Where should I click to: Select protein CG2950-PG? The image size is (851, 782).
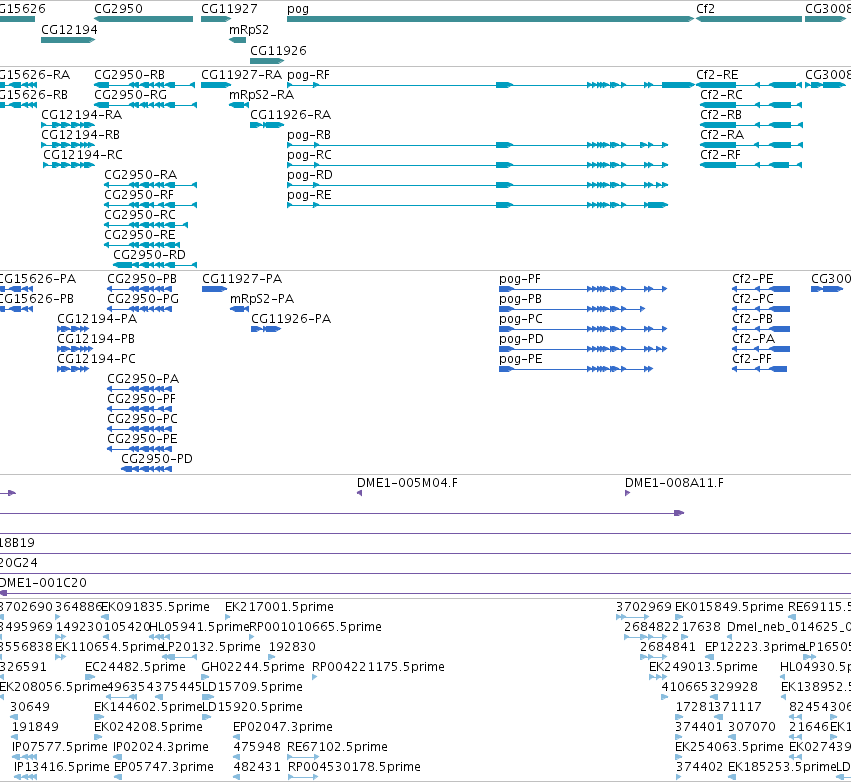tap(139, 309)
